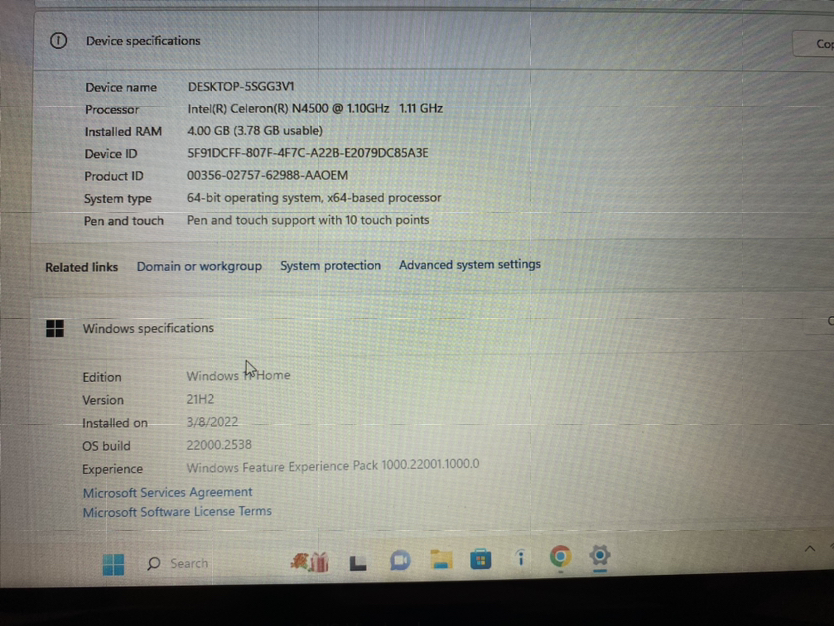Screen dimensions: 834x626
Task: Collapse the Windows specifications header
Action: tap(431, 328)
